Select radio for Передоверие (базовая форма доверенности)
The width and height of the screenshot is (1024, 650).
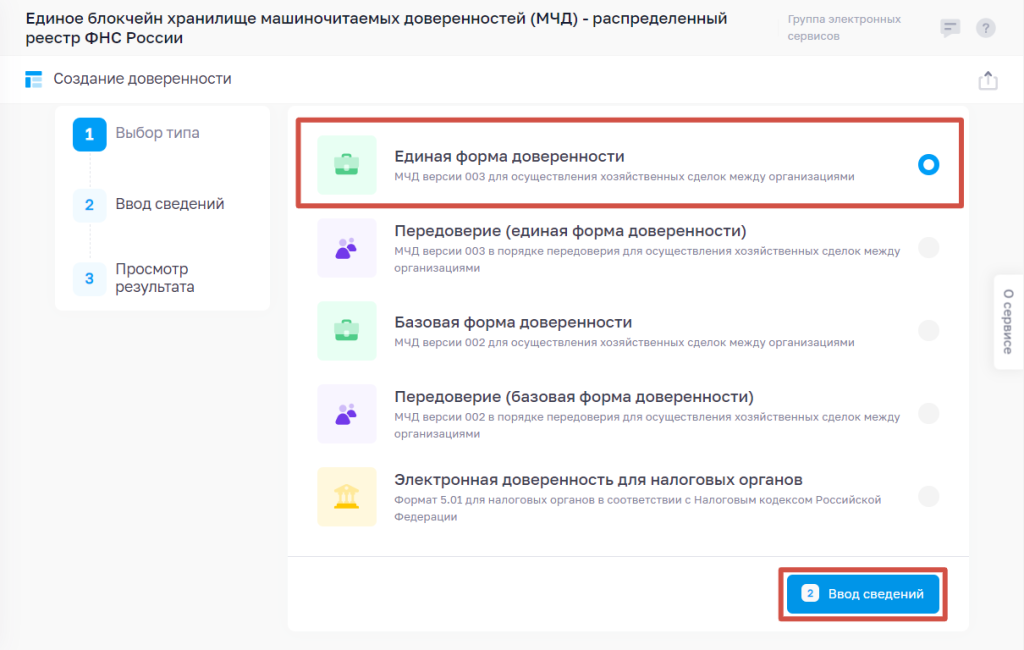928,414
